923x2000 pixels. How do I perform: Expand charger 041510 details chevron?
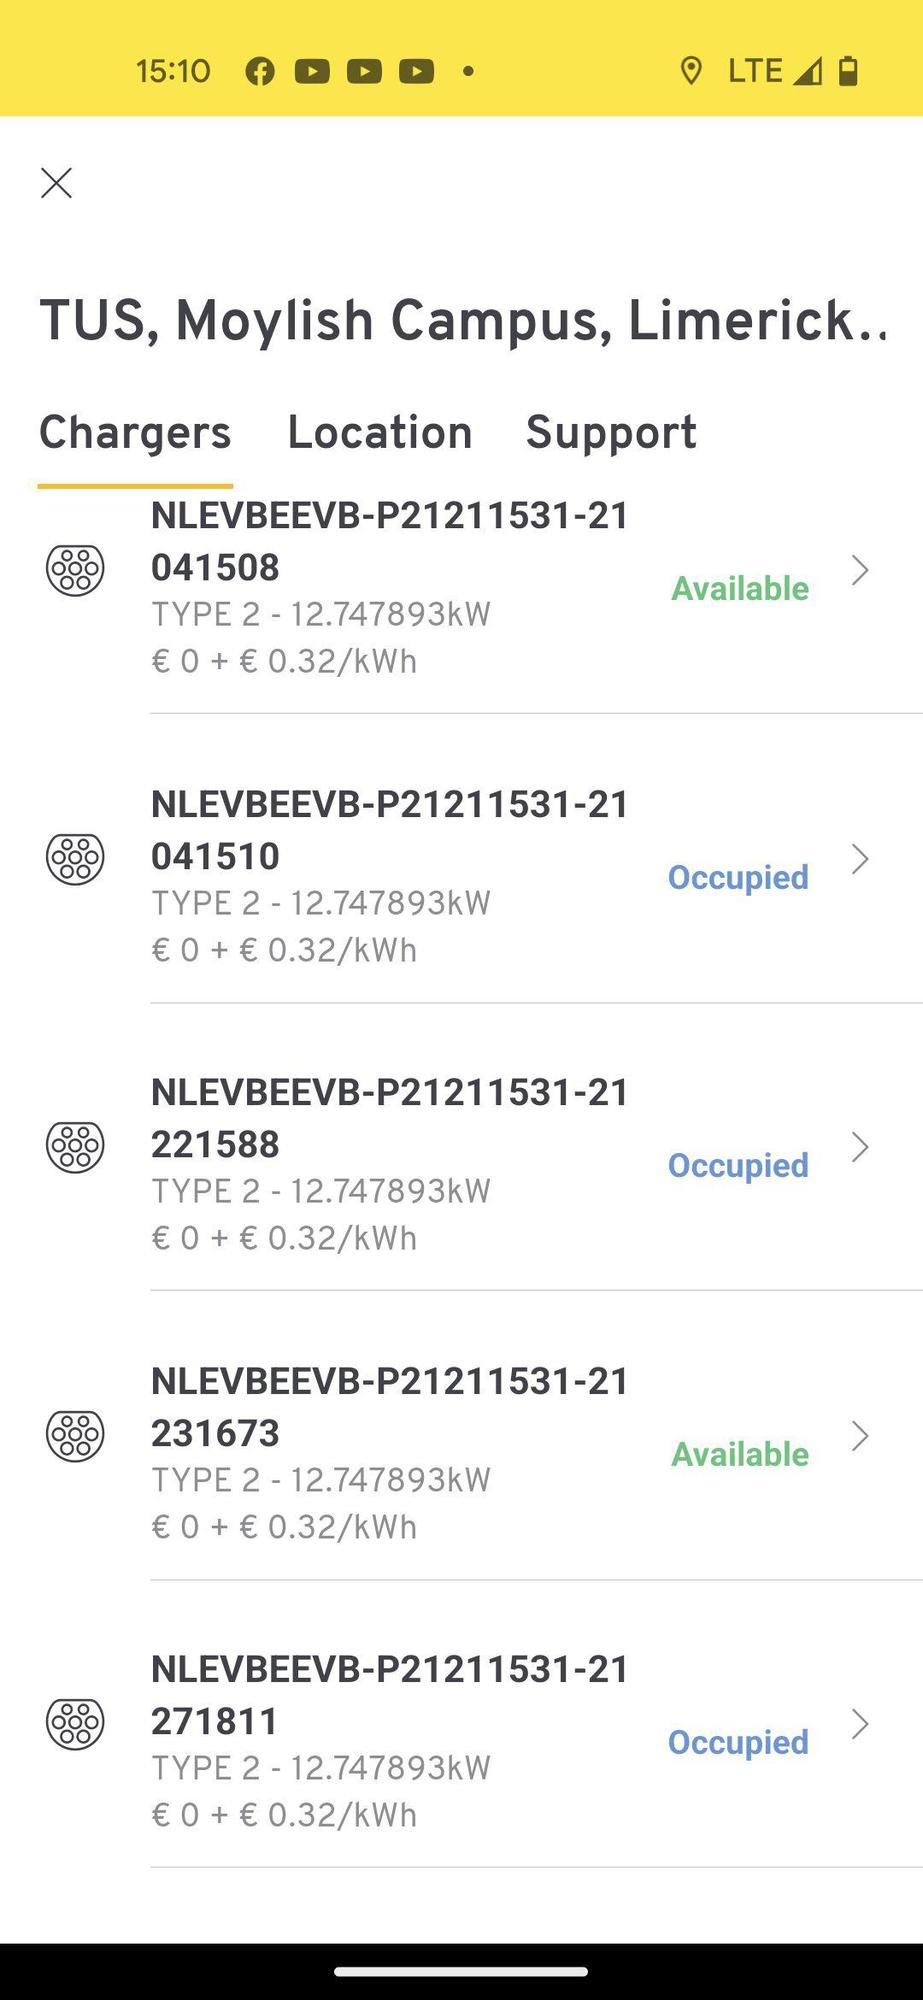[x=859, y=859]
